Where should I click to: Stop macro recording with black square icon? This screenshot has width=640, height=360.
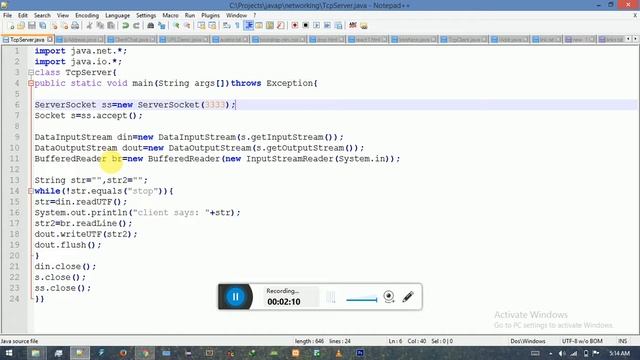point(305,26)
